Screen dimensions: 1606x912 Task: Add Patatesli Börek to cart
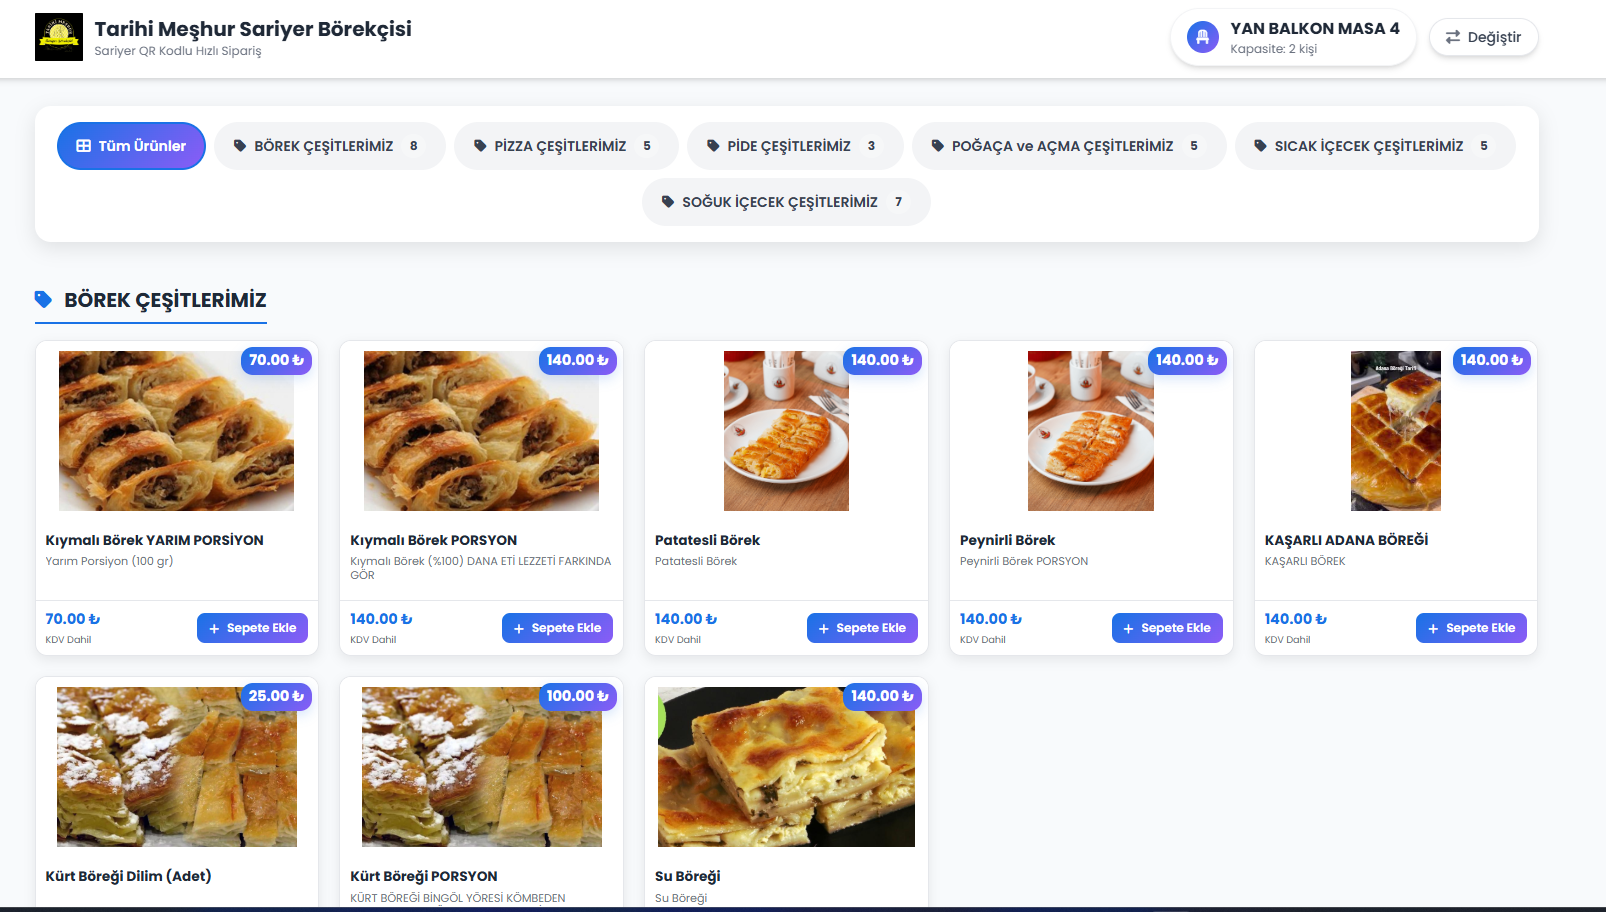pos(862,628)
